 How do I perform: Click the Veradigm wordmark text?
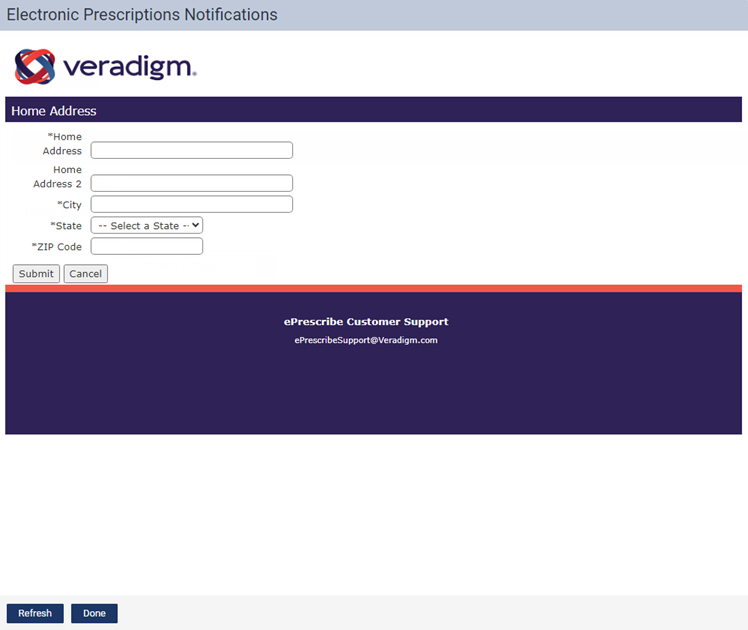(129, 67)
